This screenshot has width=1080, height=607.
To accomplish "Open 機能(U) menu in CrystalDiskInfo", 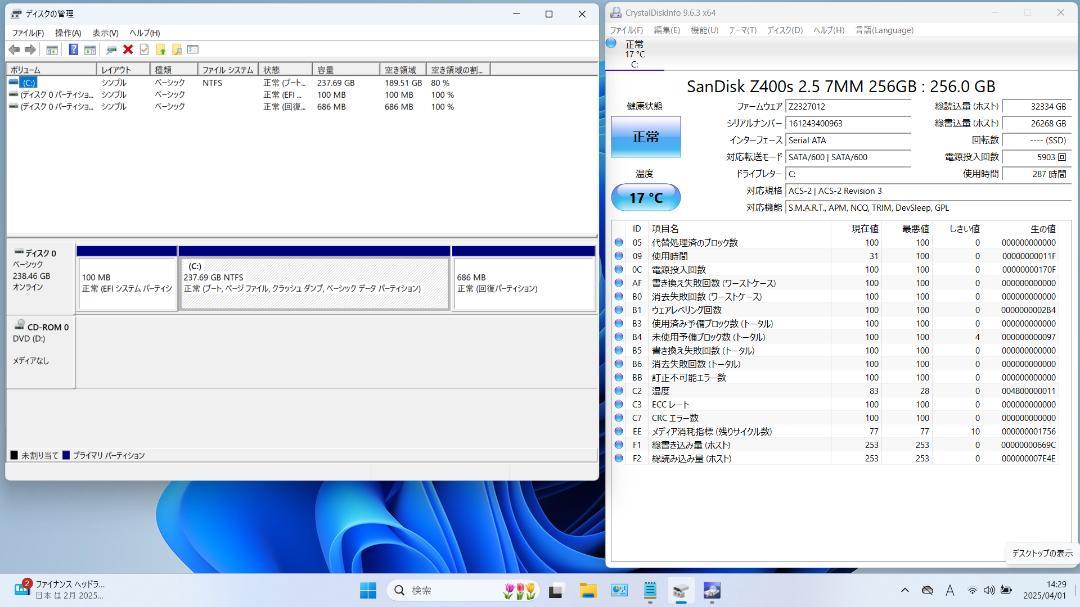I will click(704, 30).
